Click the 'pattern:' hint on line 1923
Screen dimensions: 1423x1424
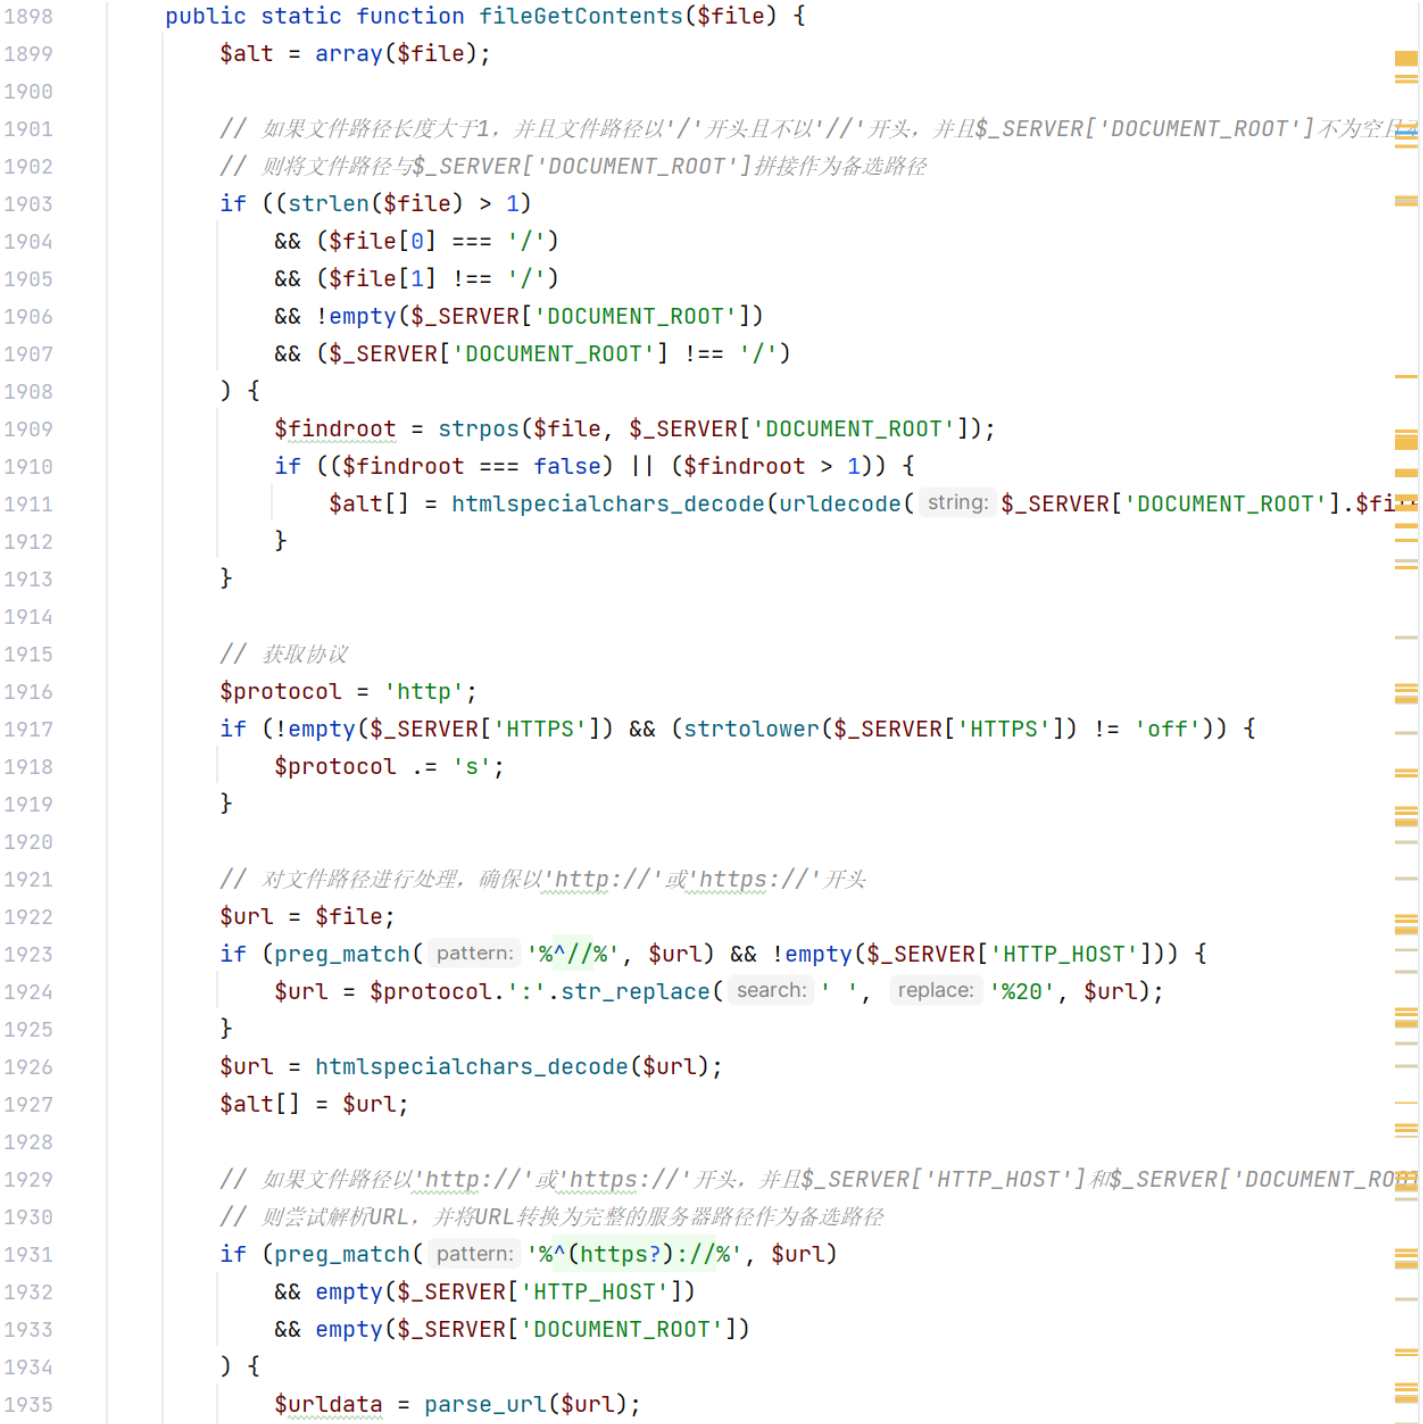(x=474, y=953)
